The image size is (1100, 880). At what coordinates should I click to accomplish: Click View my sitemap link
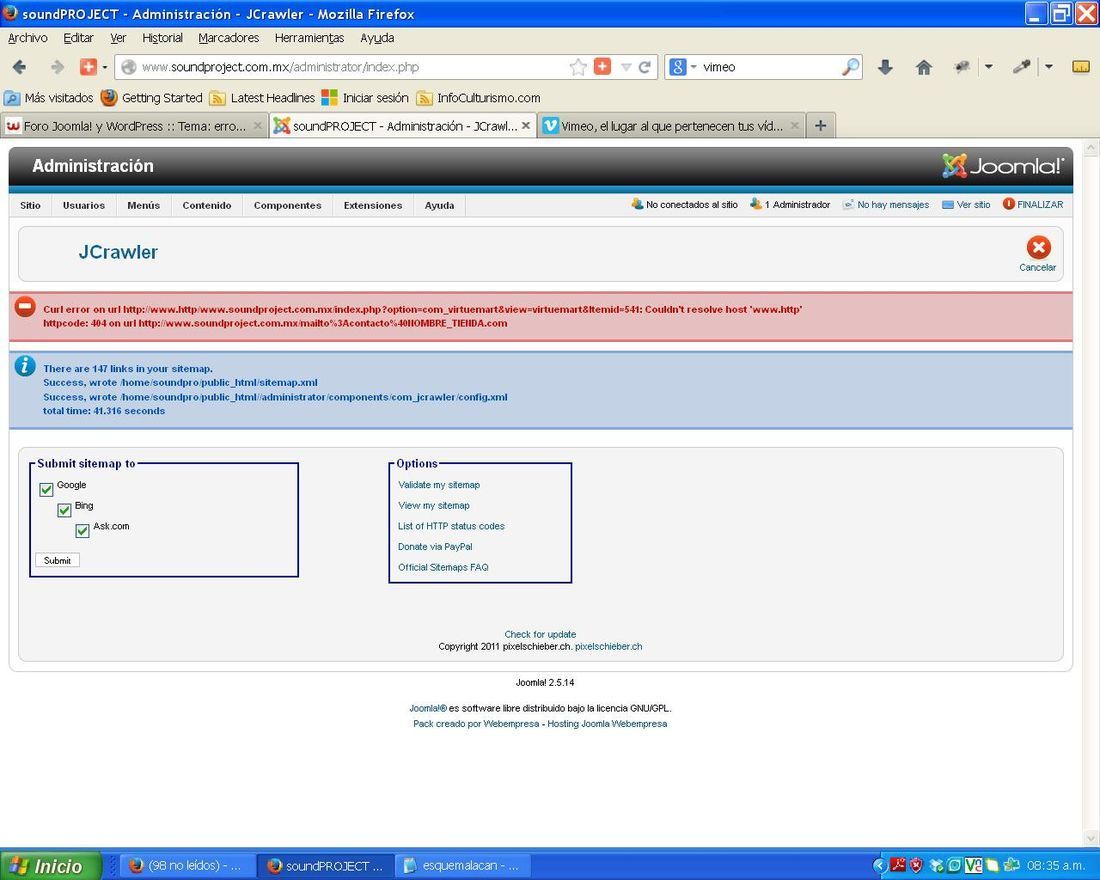pyautogui.click(x=434, y=505)
